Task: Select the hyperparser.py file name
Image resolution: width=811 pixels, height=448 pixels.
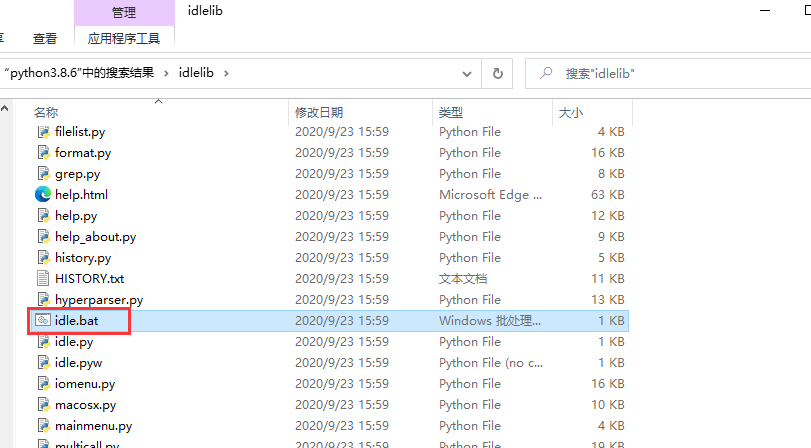Action: [99, 300]
